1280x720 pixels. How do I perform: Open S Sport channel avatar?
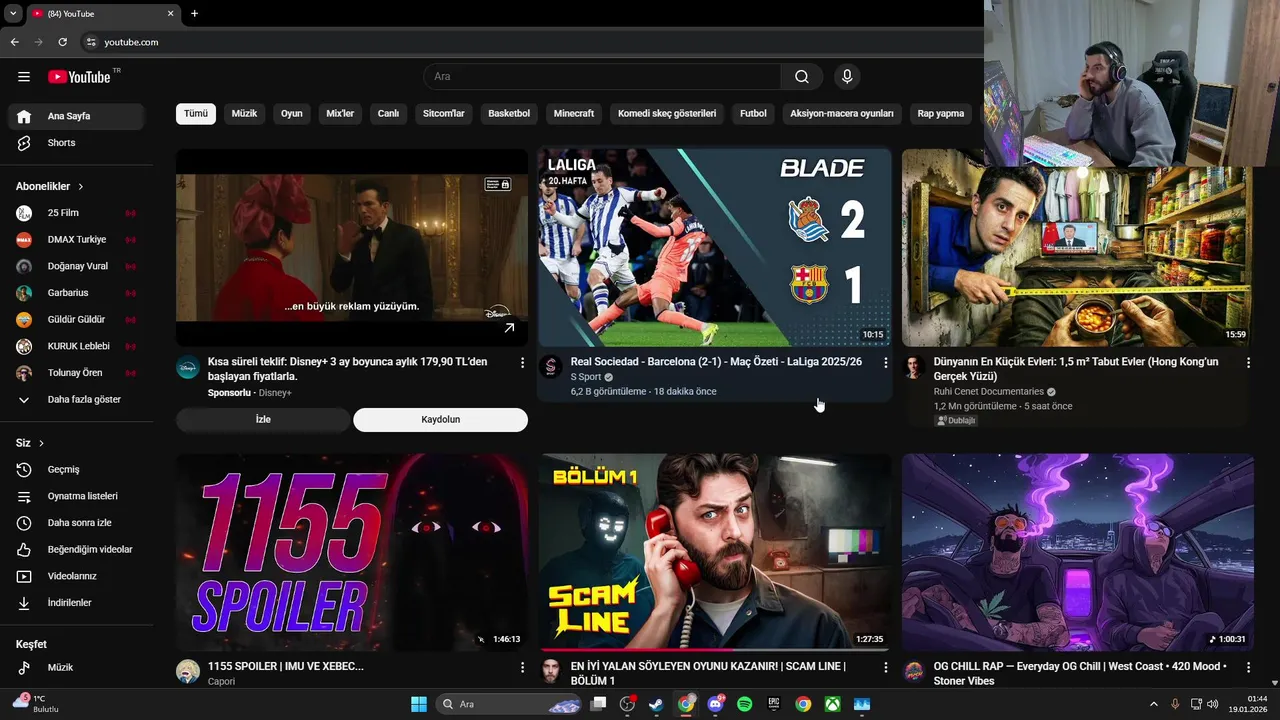[x=551, y=367]
